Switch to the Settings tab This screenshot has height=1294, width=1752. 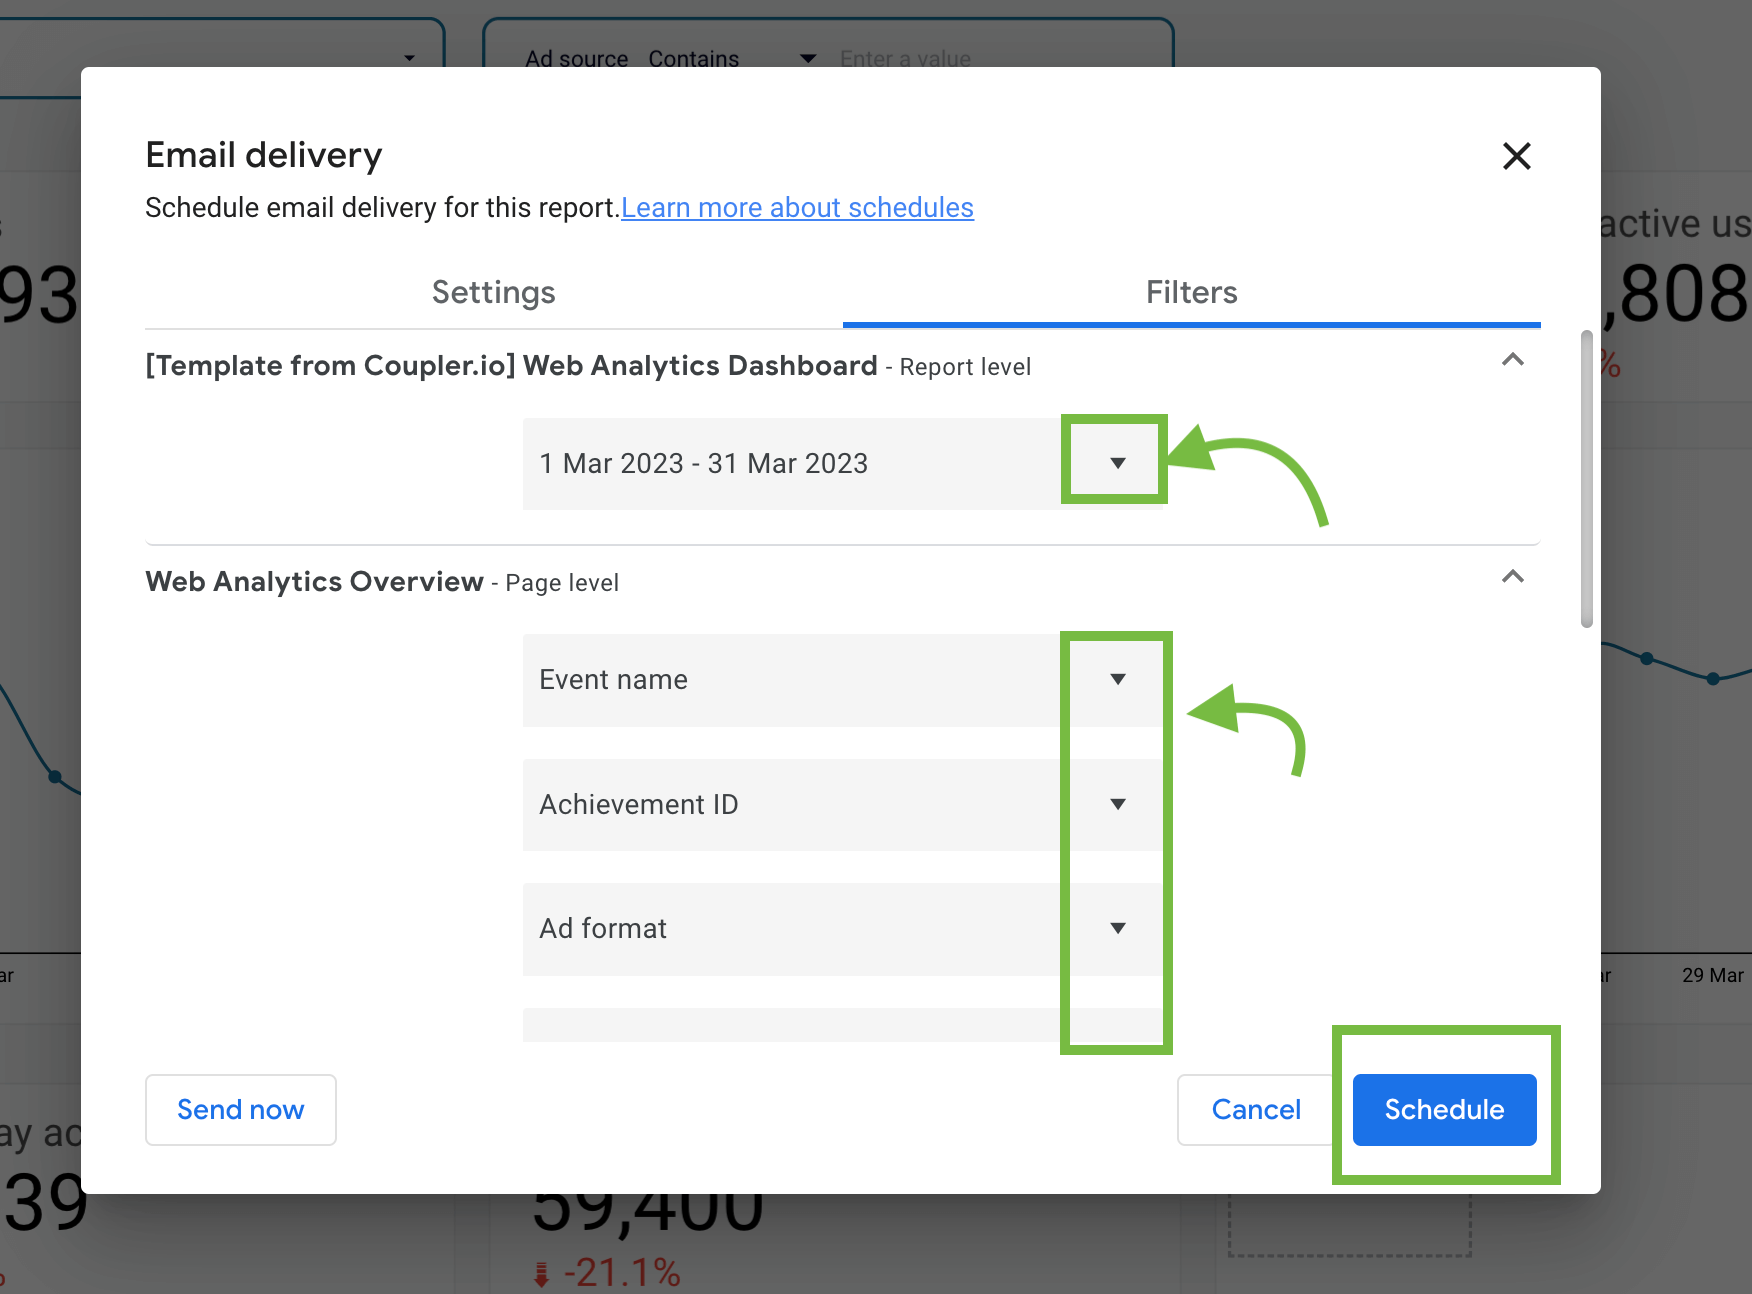point(493,292)
